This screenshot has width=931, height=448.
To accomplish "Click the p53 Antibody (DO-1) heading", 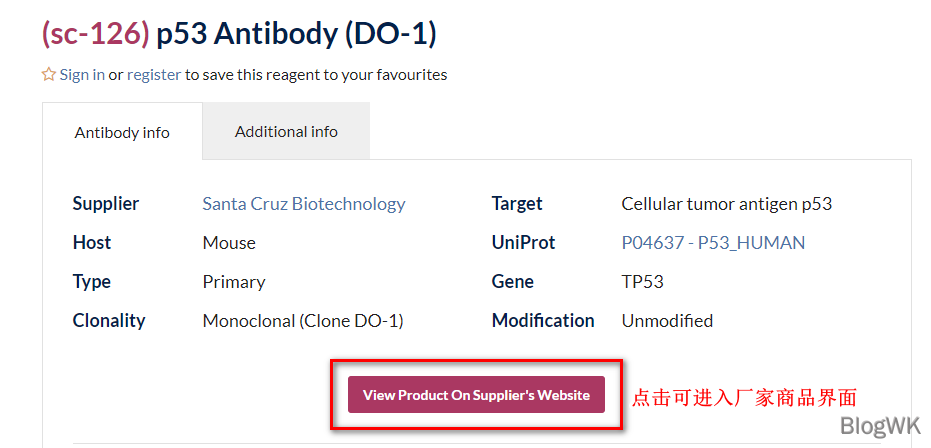I will click(296, 34).
